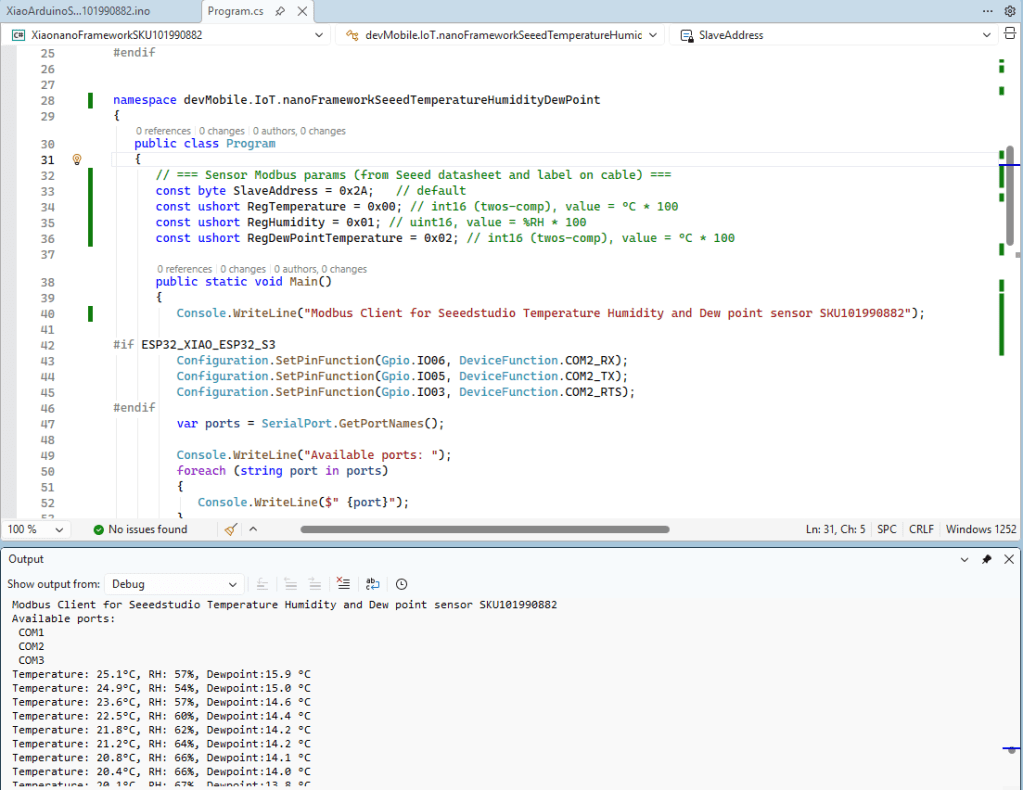Viewport: 1023px width, 790px height.
Task: Click the lightbulb quick actions icon
Action: pyautogui.click(x=76, y=160)
